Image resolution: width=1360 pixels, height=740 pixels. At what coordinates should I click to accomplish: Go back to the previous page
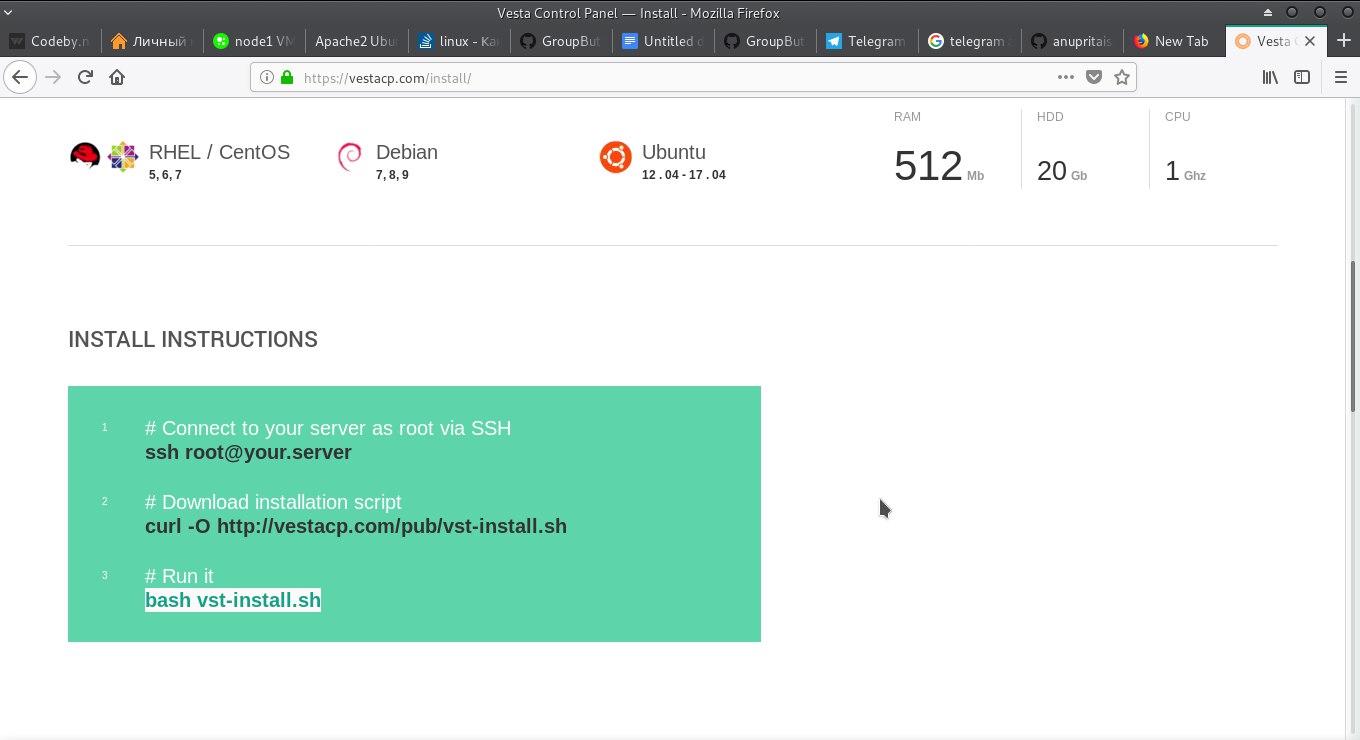click(20, 77)
